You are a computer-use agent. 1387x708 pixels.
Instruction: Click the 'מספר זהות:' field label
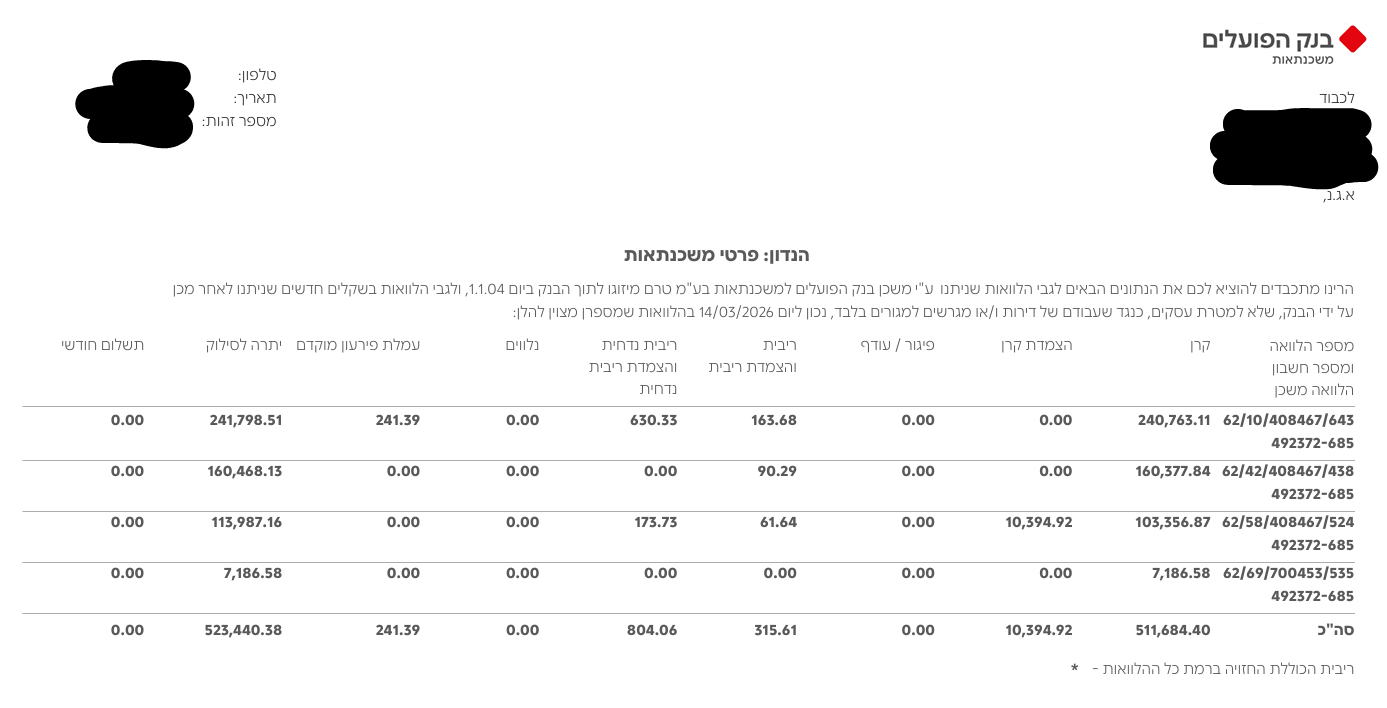pyautogui.click(x=239, y=121)
